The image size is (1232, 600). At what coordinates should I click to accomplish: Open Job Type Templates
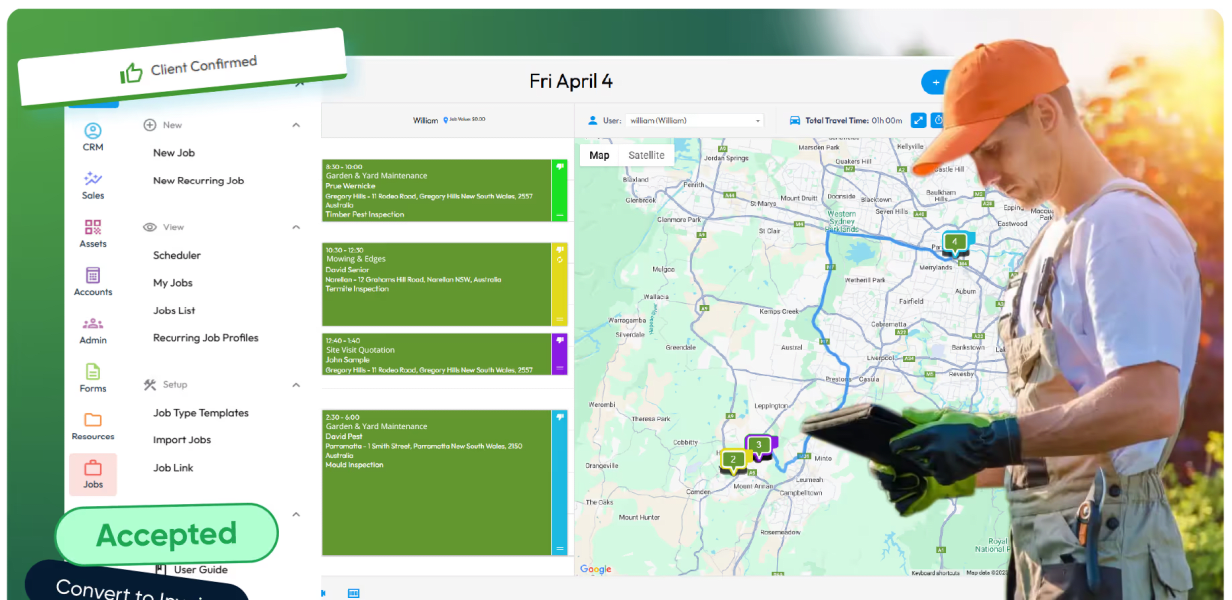pos(201,413)
